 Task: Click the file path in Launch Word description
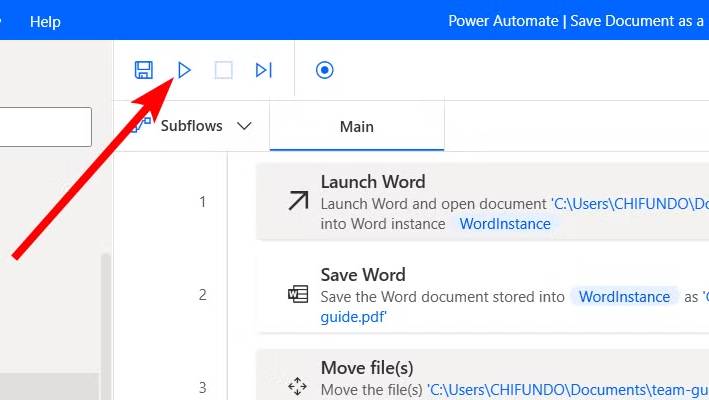(x=630, y=204)
